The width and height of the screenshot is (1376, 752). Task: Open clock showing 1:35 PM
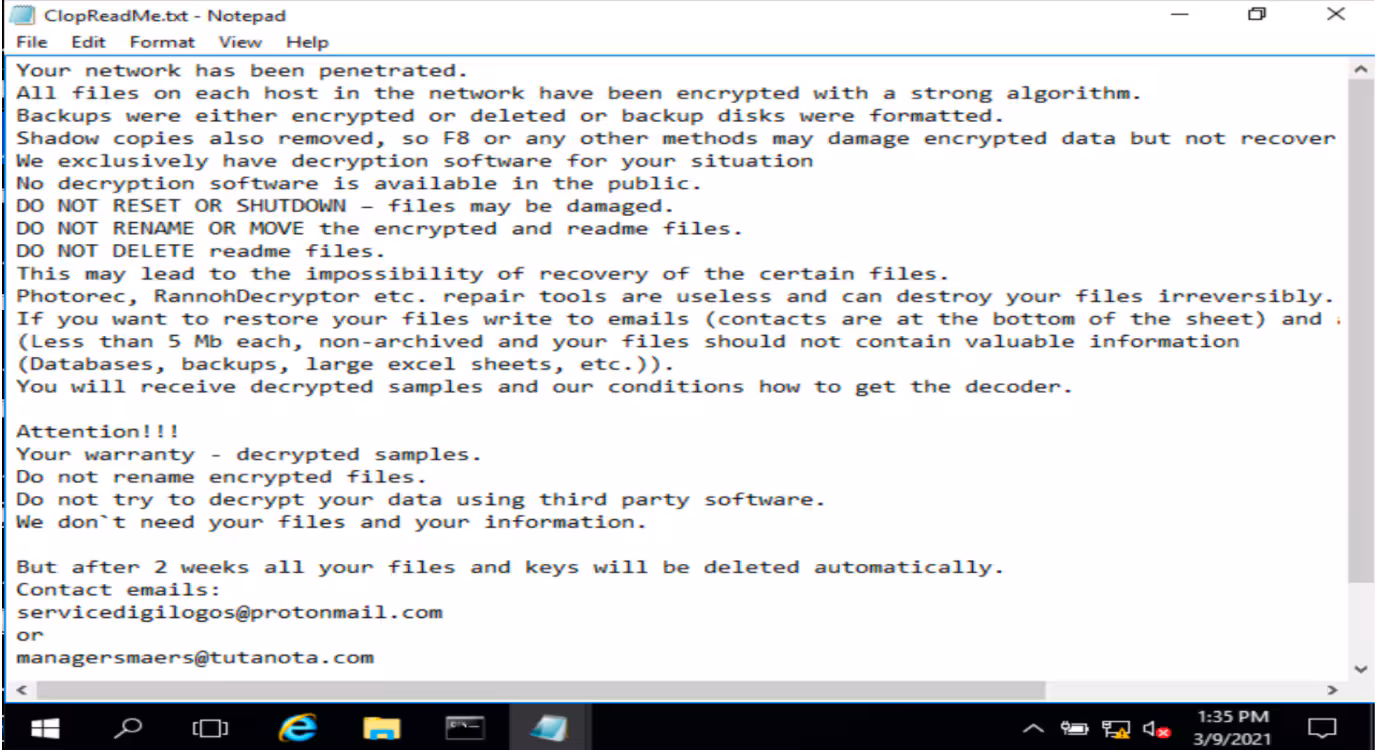point(1232,728)
